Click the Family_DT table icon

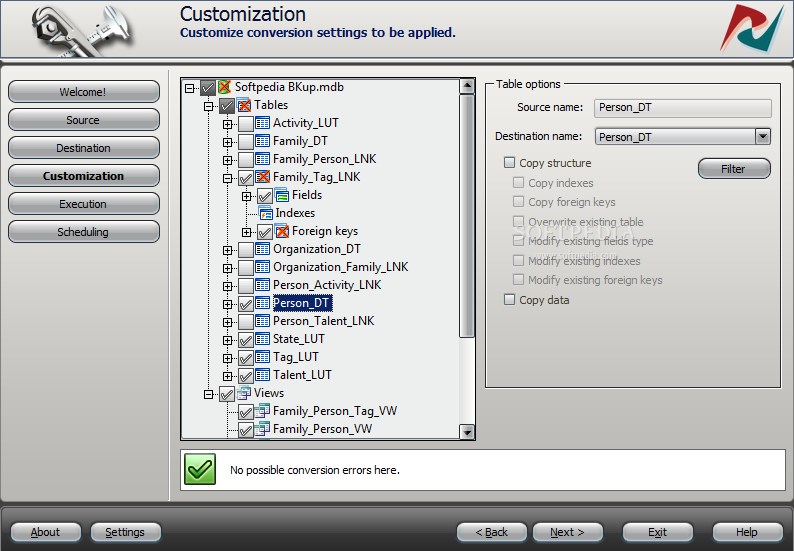click(x=262, y=141)
